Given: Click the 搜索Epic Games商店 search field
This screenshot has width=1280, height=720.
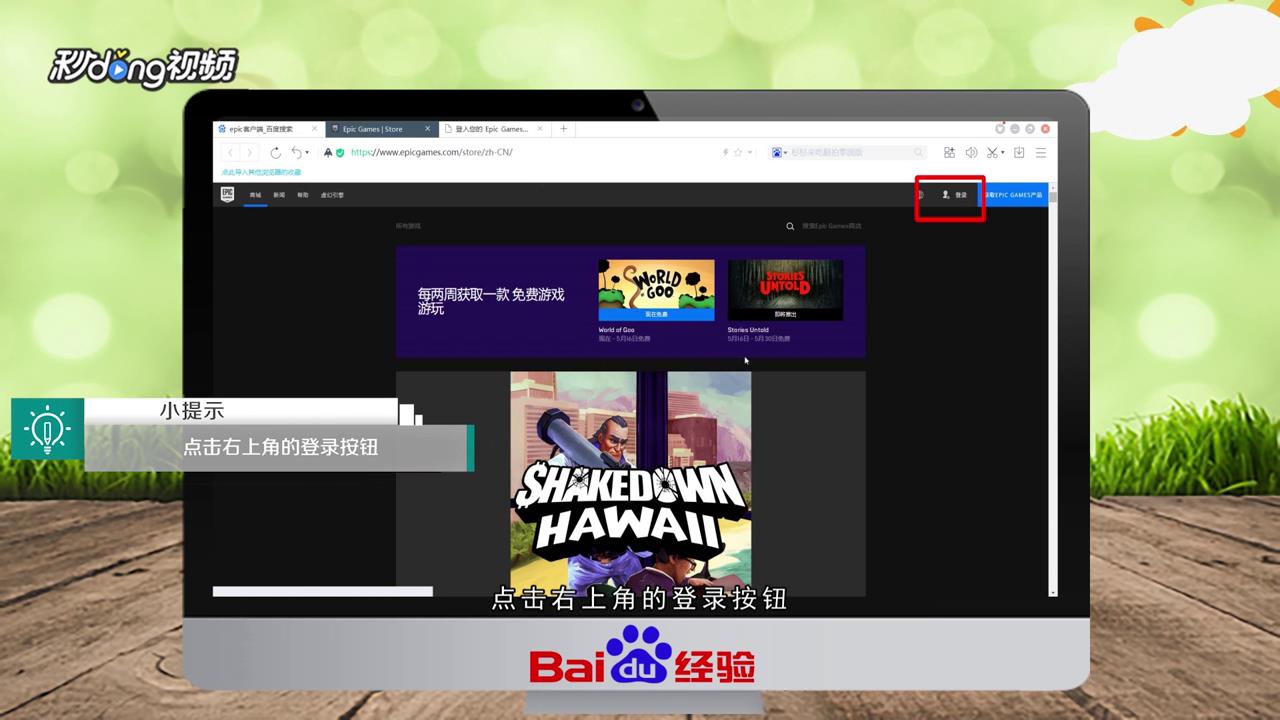Looking at the screenshot, I should pos(831,226).
